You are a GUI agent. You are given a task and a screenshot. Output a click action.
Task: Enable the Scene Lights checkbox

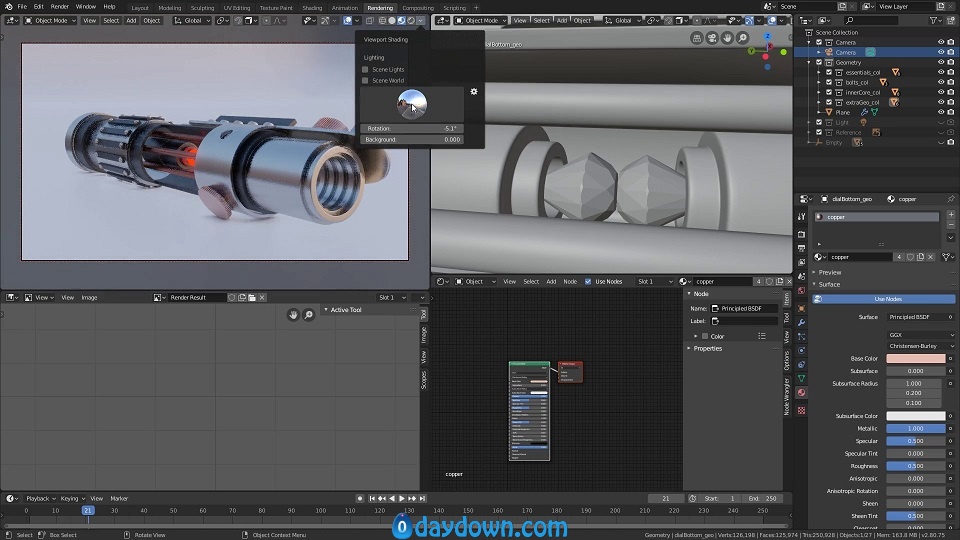pyautogui.click(x=366, y=69)
